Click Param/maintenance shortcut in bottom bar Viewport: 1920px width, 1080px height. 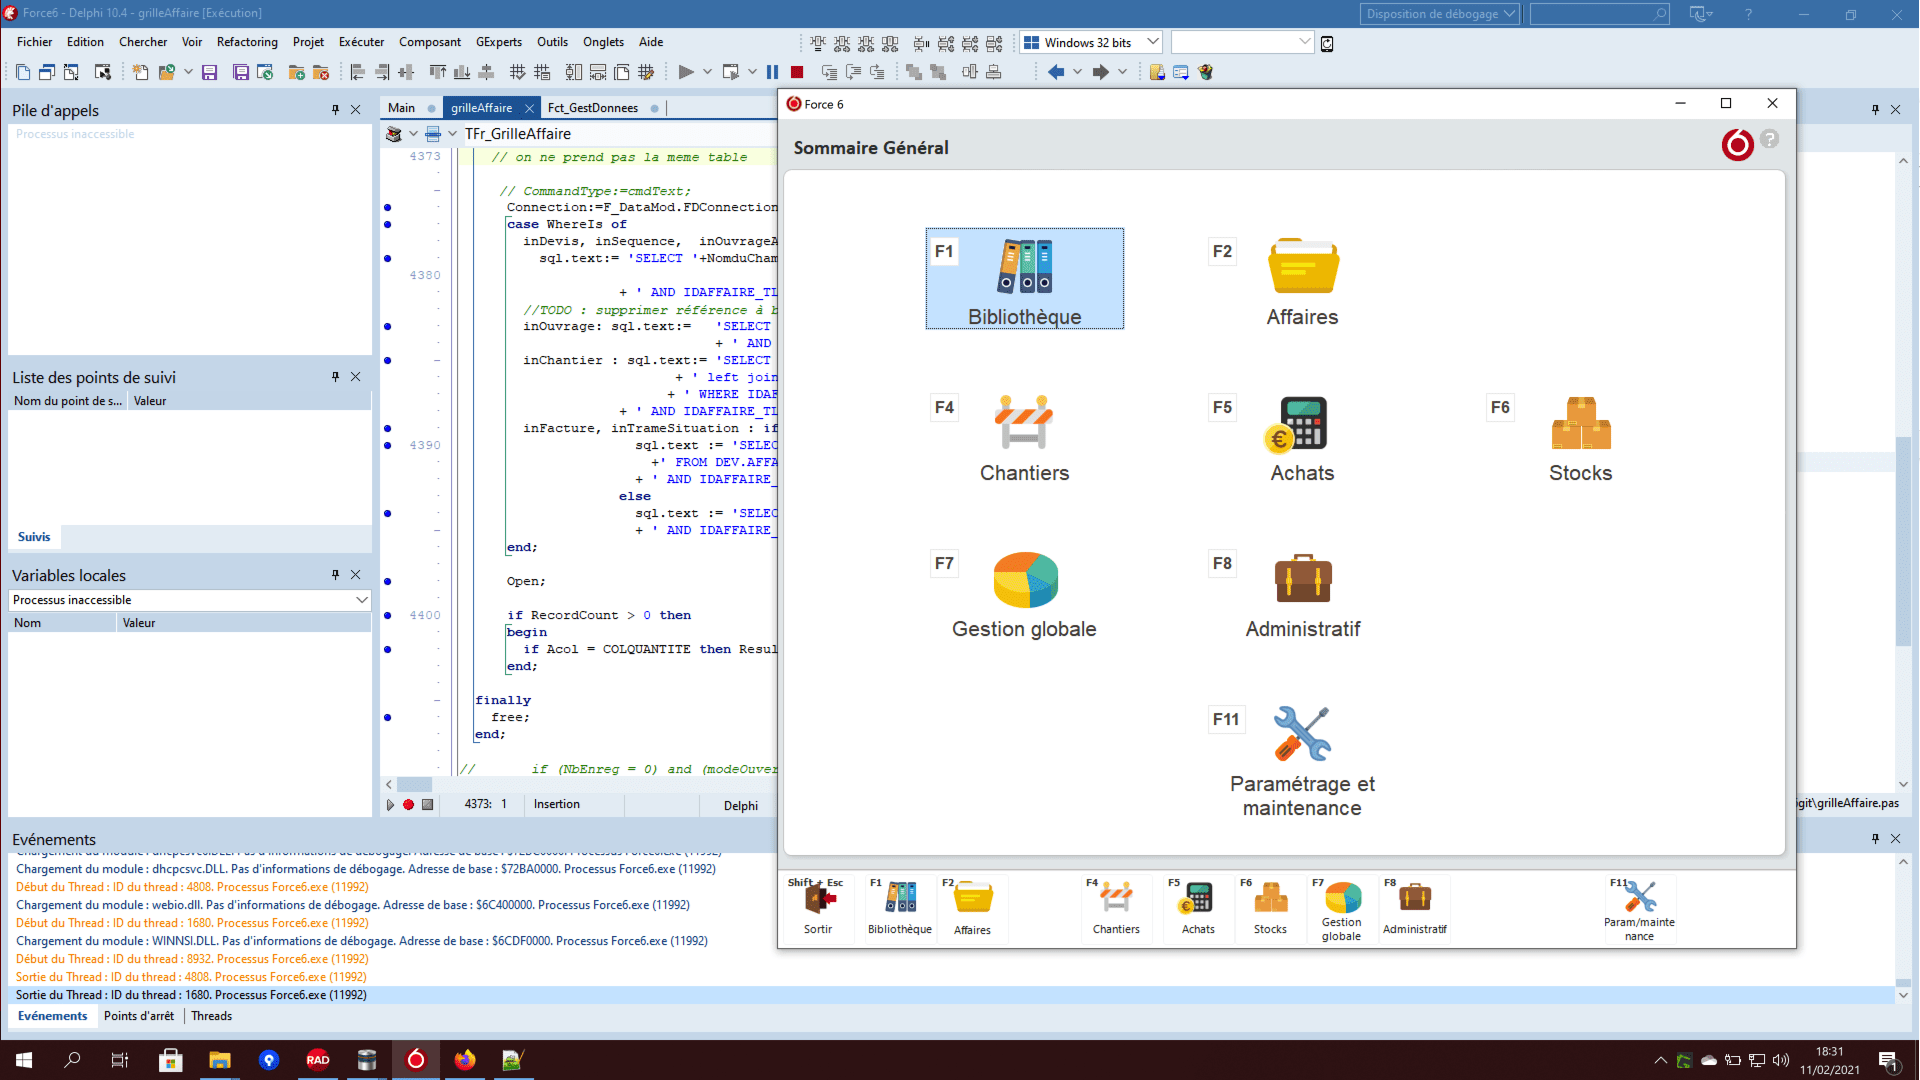(x=1639, y=910)
